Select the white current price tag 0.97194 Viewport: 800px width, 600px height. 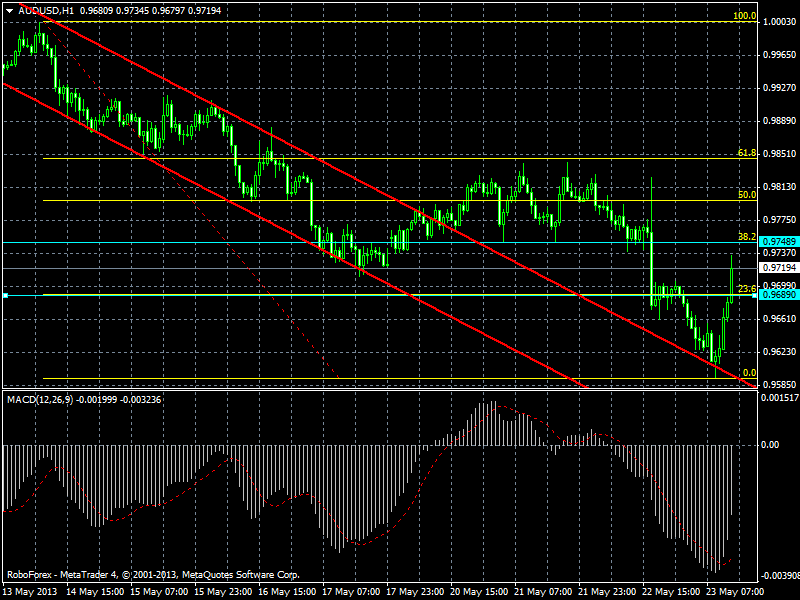(779, 267)
